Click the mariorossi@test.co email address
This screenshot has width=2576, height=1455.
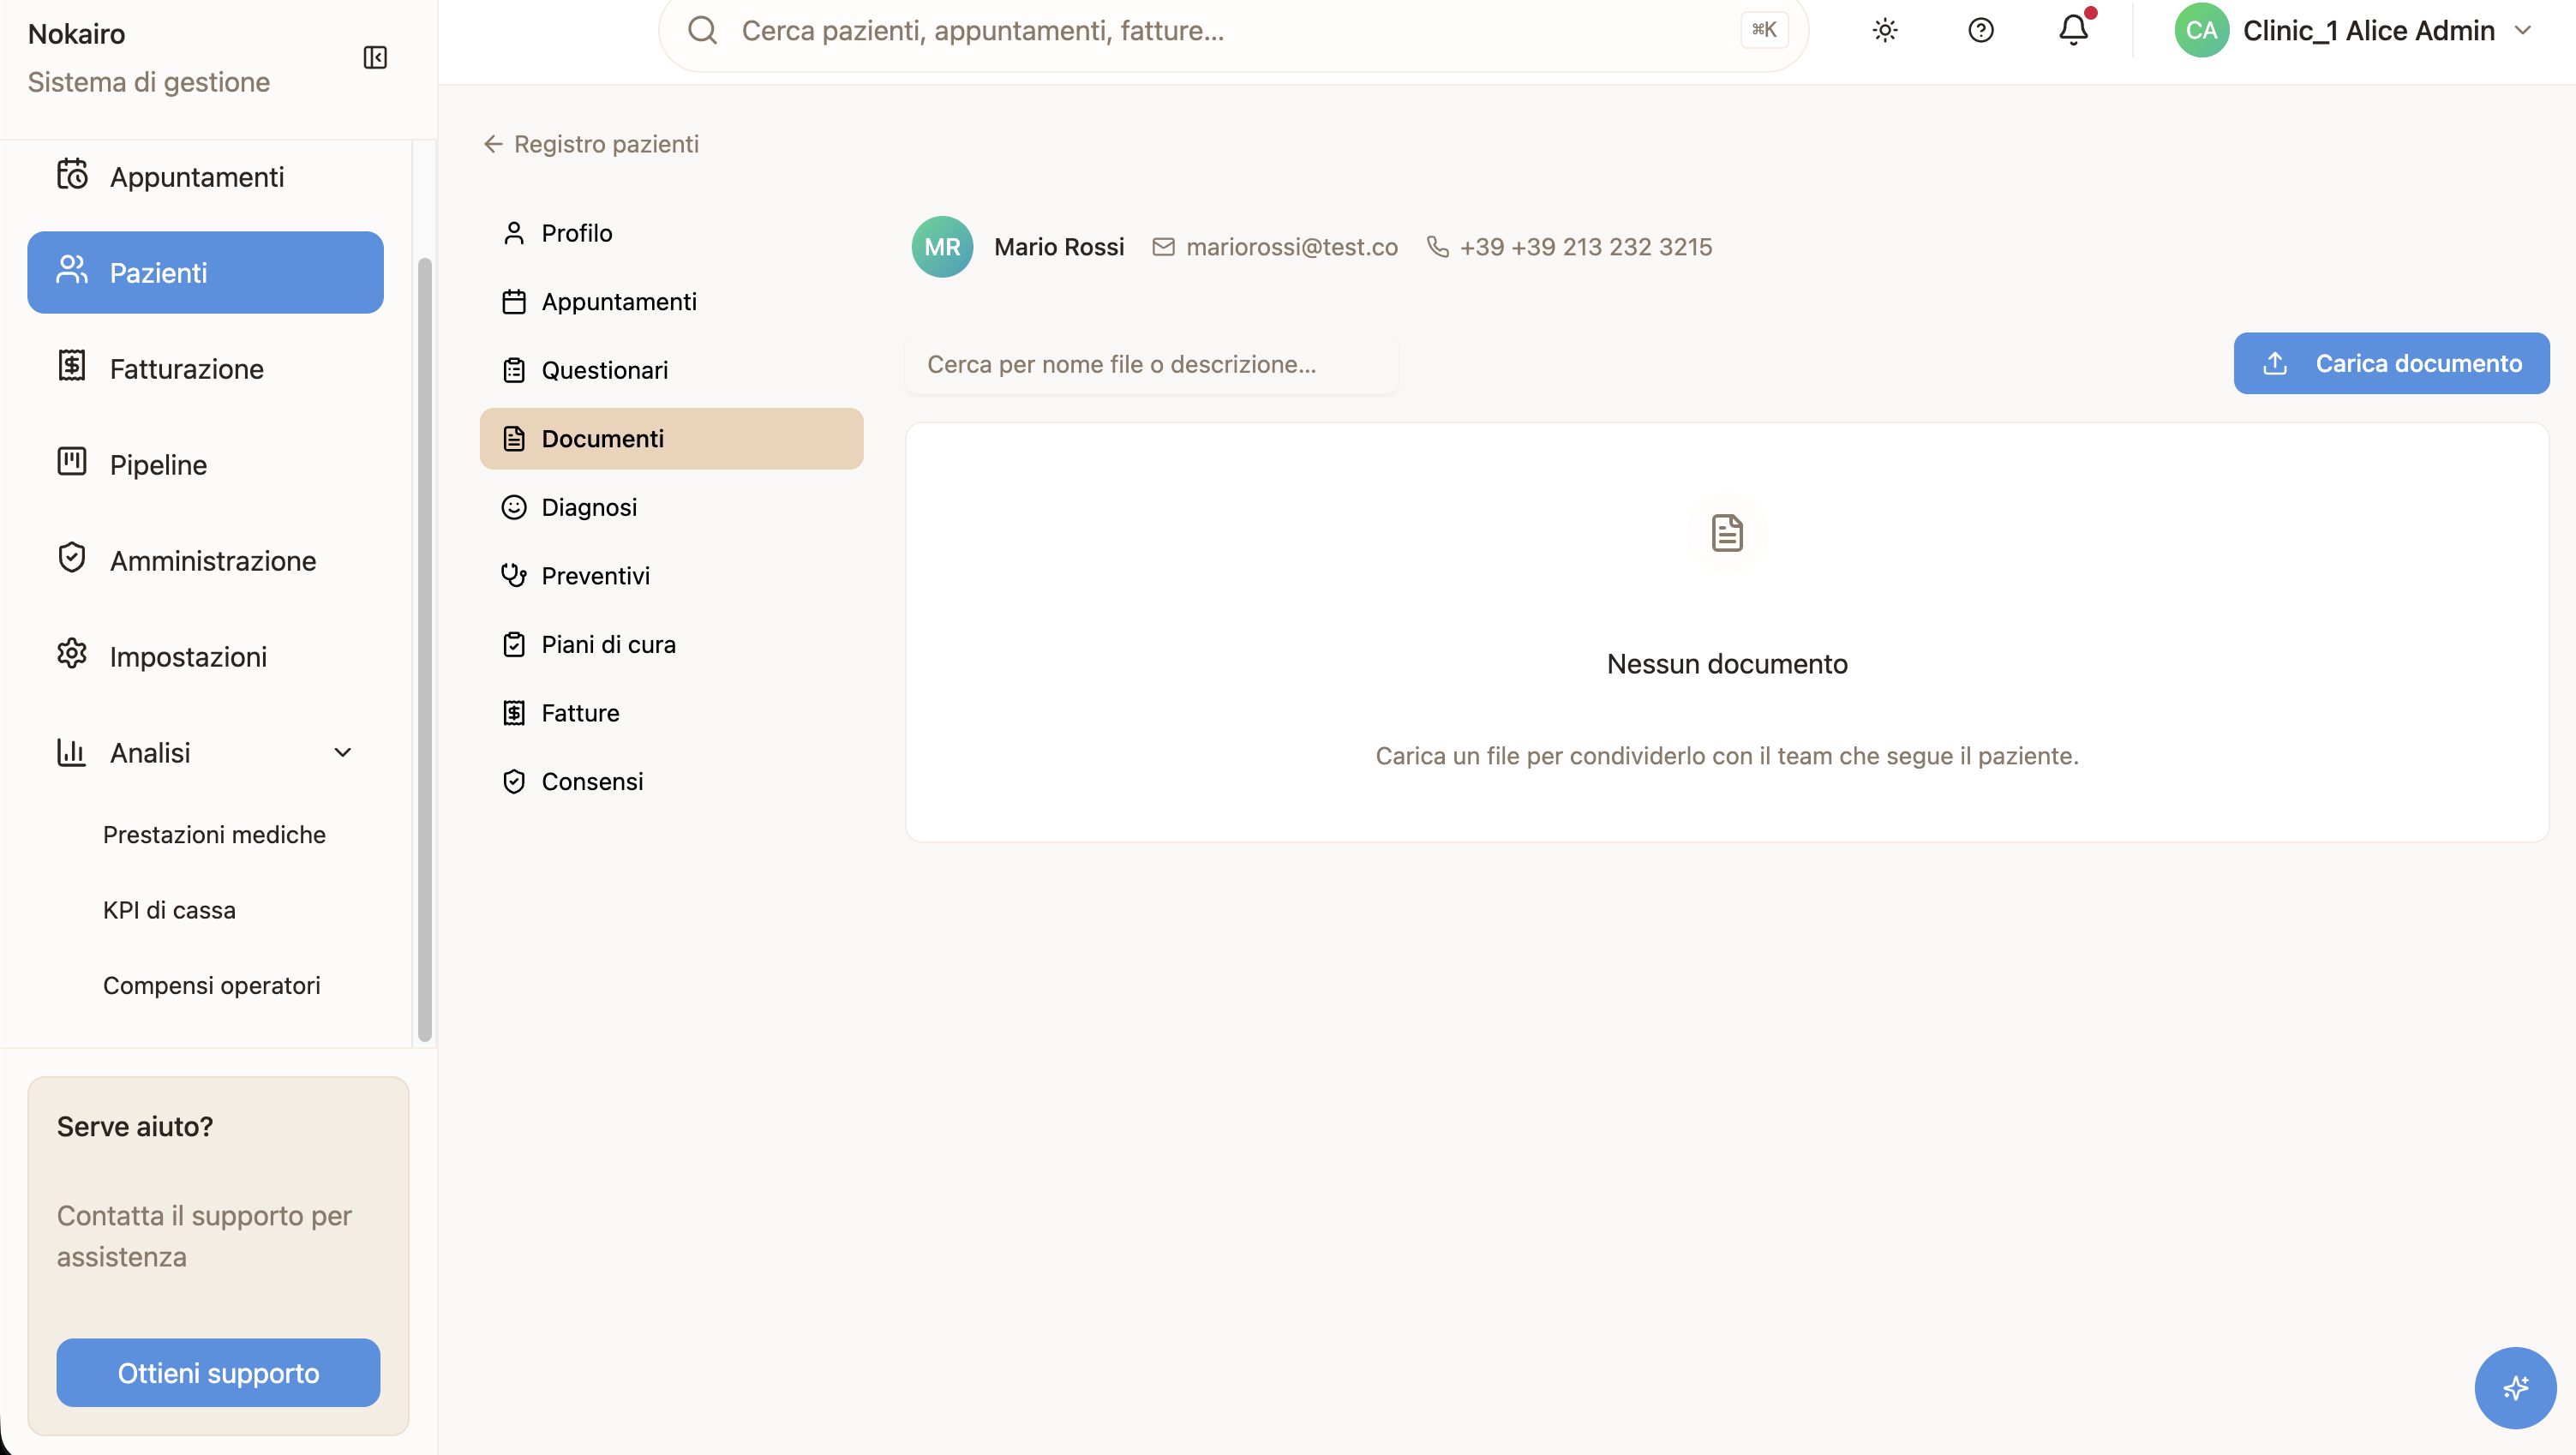[x=1291, y=247]
